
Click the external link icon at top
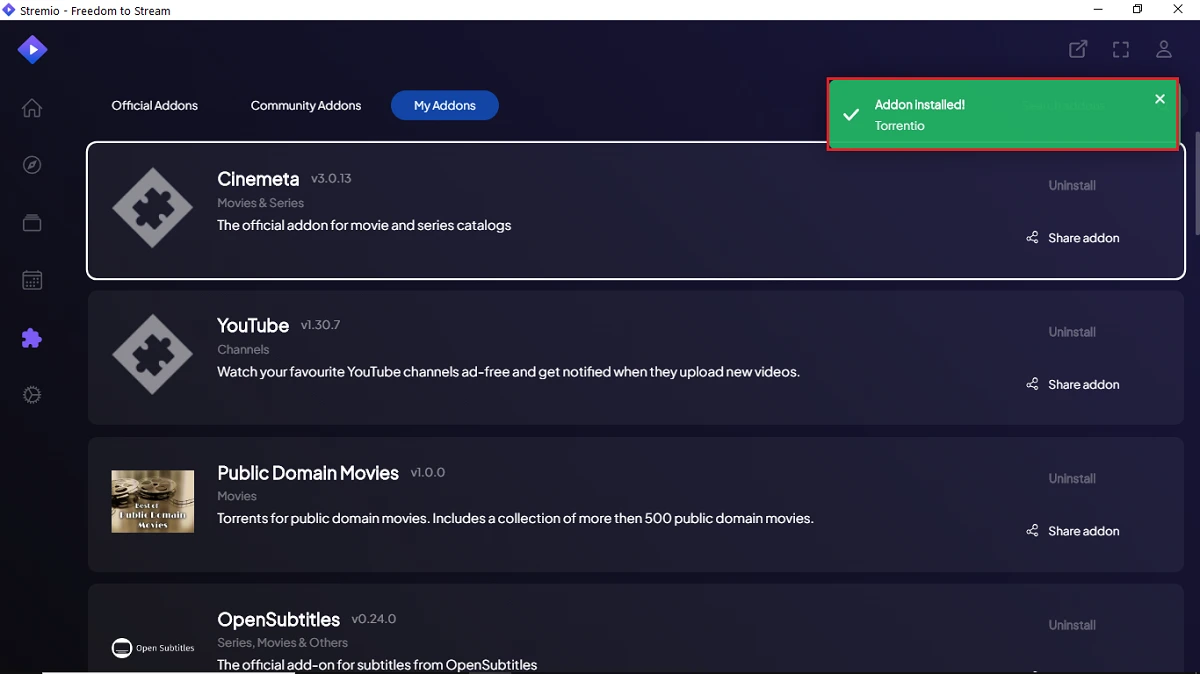[1078, 49]
